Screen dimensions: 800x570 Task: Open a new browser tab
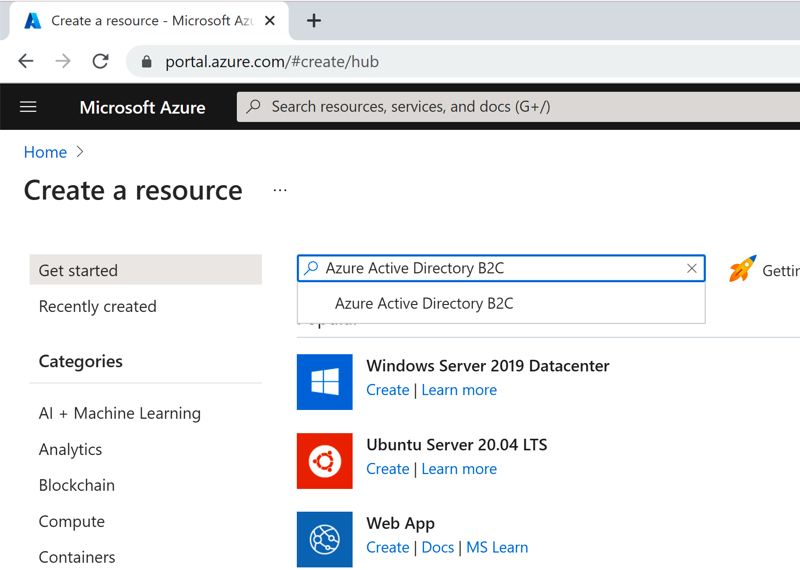pyautogui.click(x=314, y=20)
